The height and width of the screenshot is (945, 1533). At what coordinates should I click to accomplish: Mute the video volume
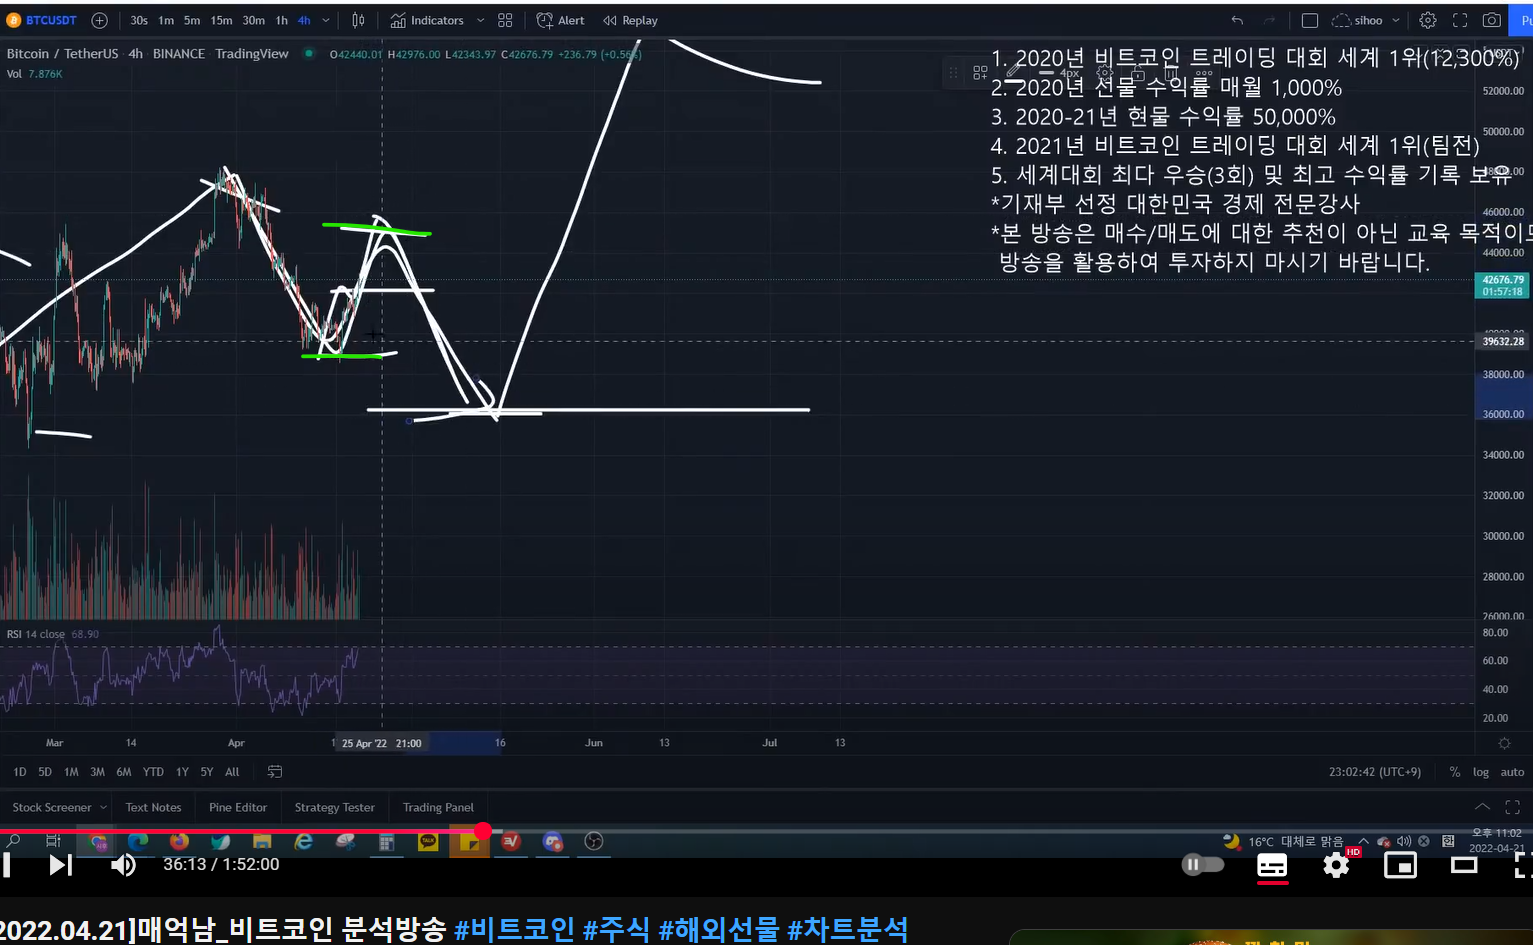[x=123, y=865]
